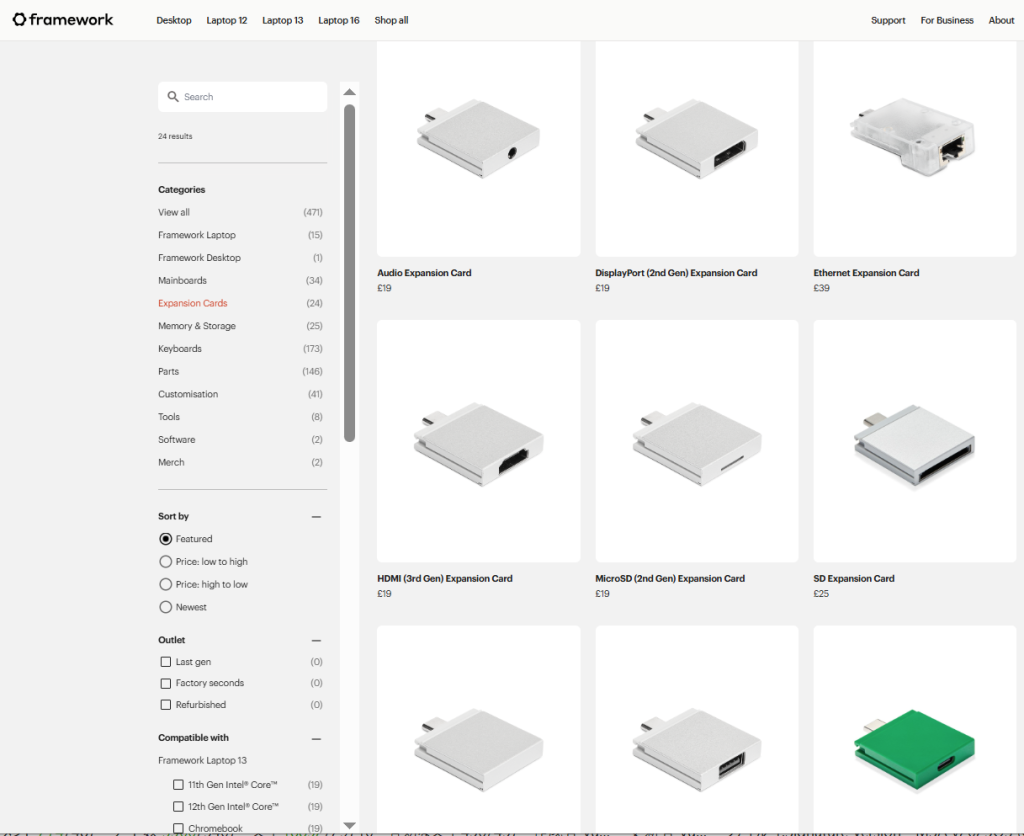Select Price: low to high sorting
This screenshot has height=836, width=1024.
click(166, 562)
